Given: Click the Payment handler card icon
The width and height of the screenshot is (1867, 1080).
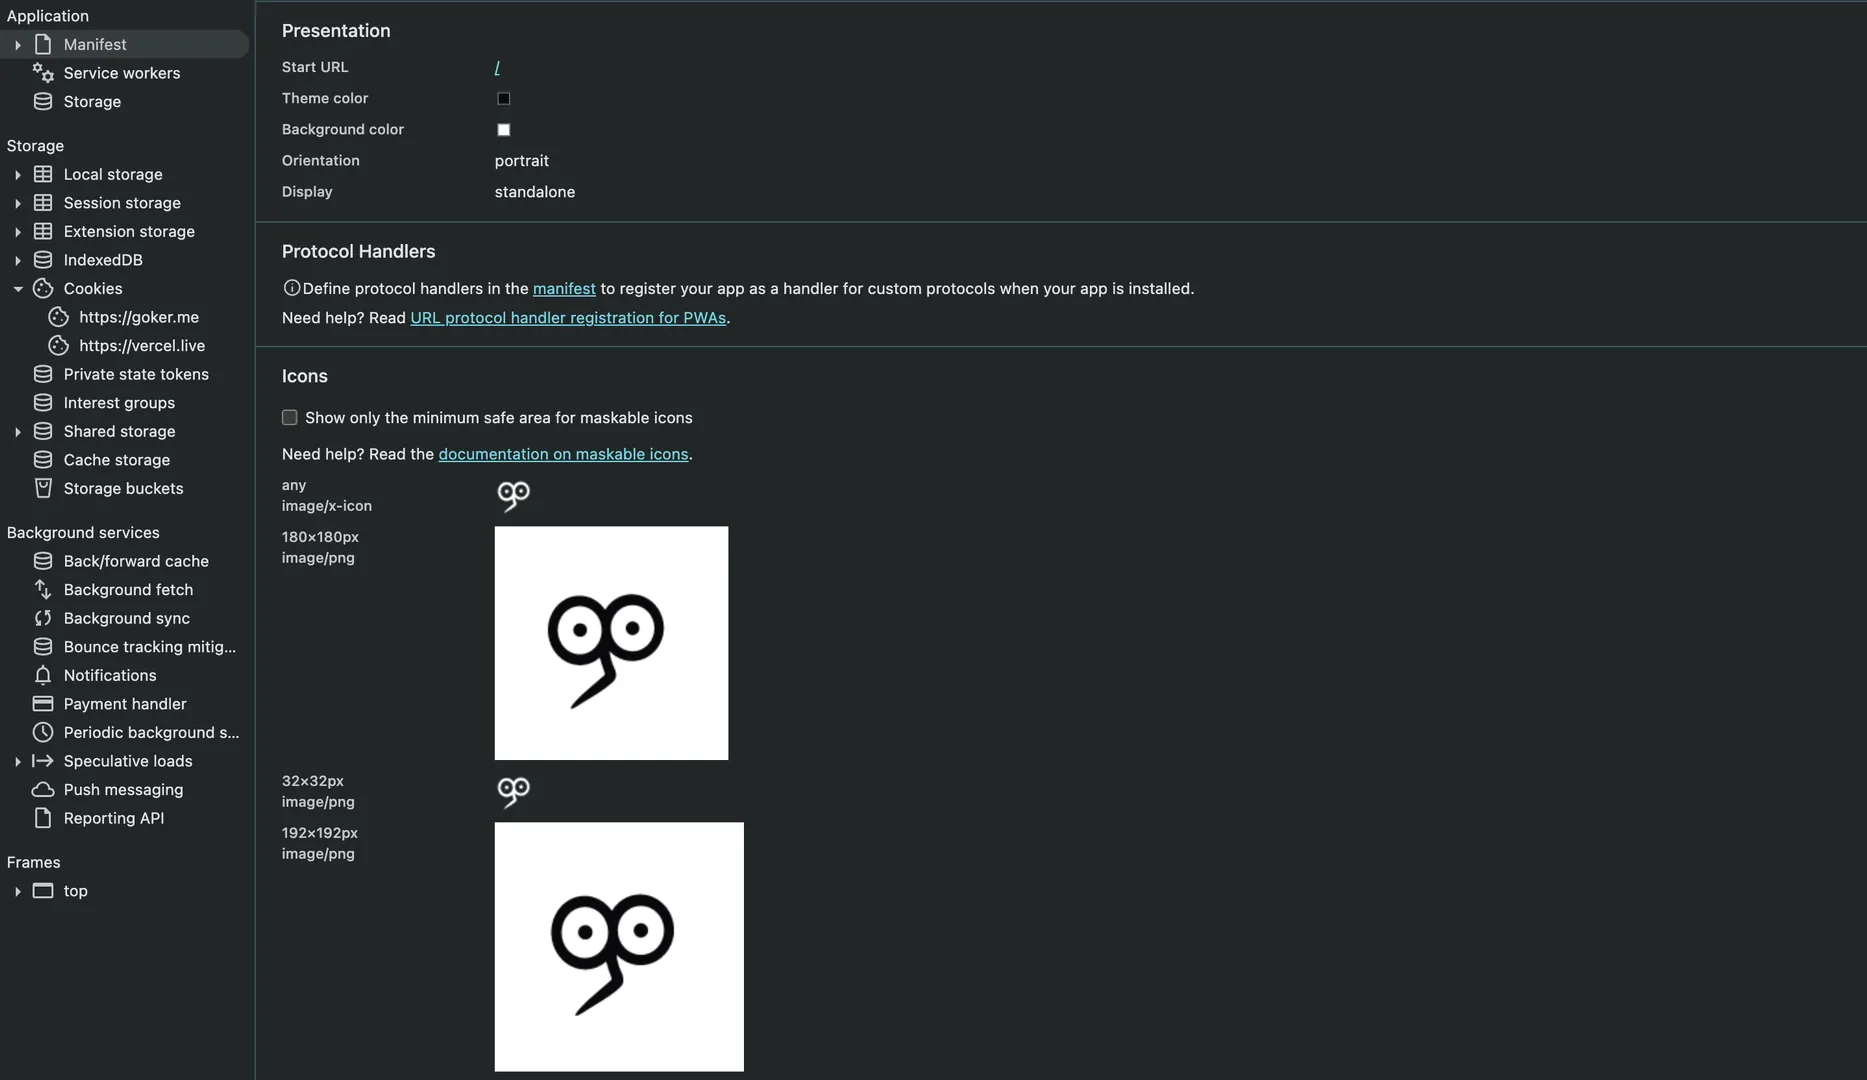Looking at the screenshot, I should tap(42, 703).
